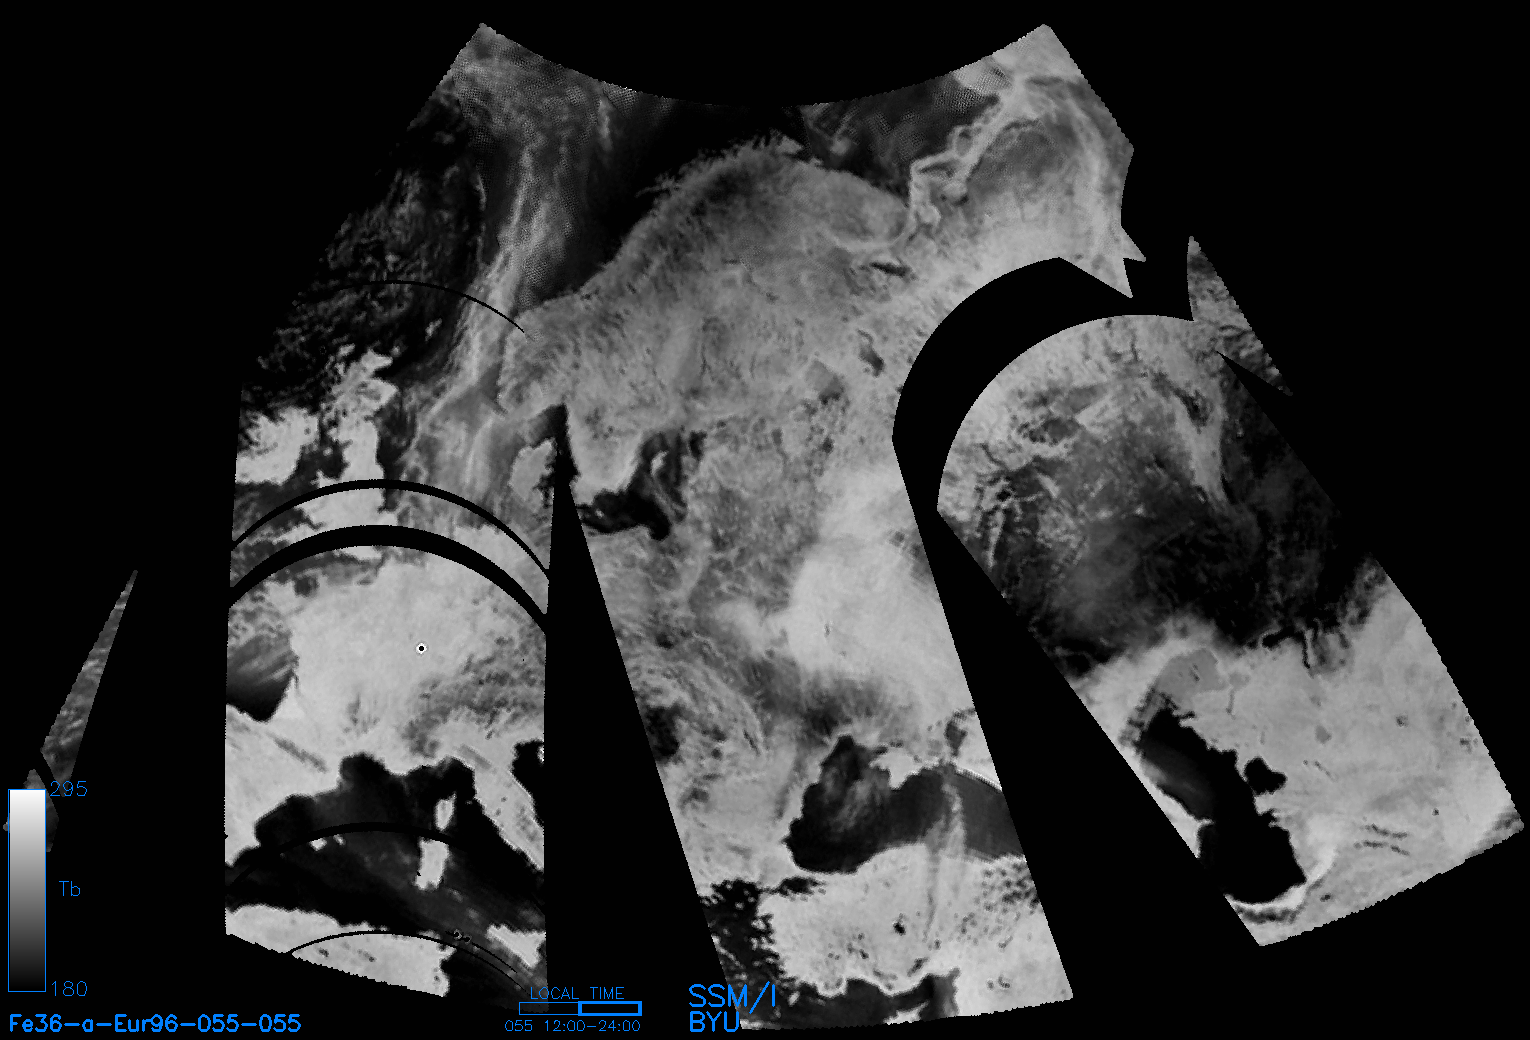Click the local time indicator bar
Image resolution: width=1530 pixels, height=1040 pixels.
click(x=580, y=1008)
